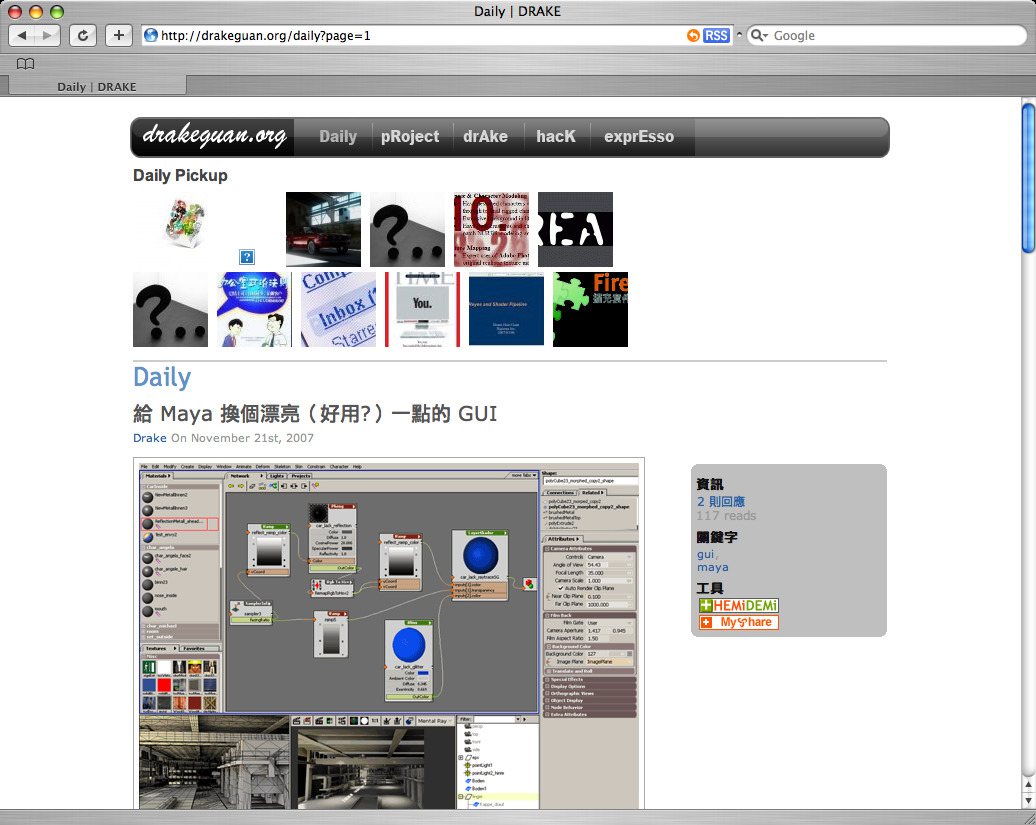This screenshot has height=825, width=1036.
Task: Open the TIME 'You' cover thumbnail
Action: point(422,309)
